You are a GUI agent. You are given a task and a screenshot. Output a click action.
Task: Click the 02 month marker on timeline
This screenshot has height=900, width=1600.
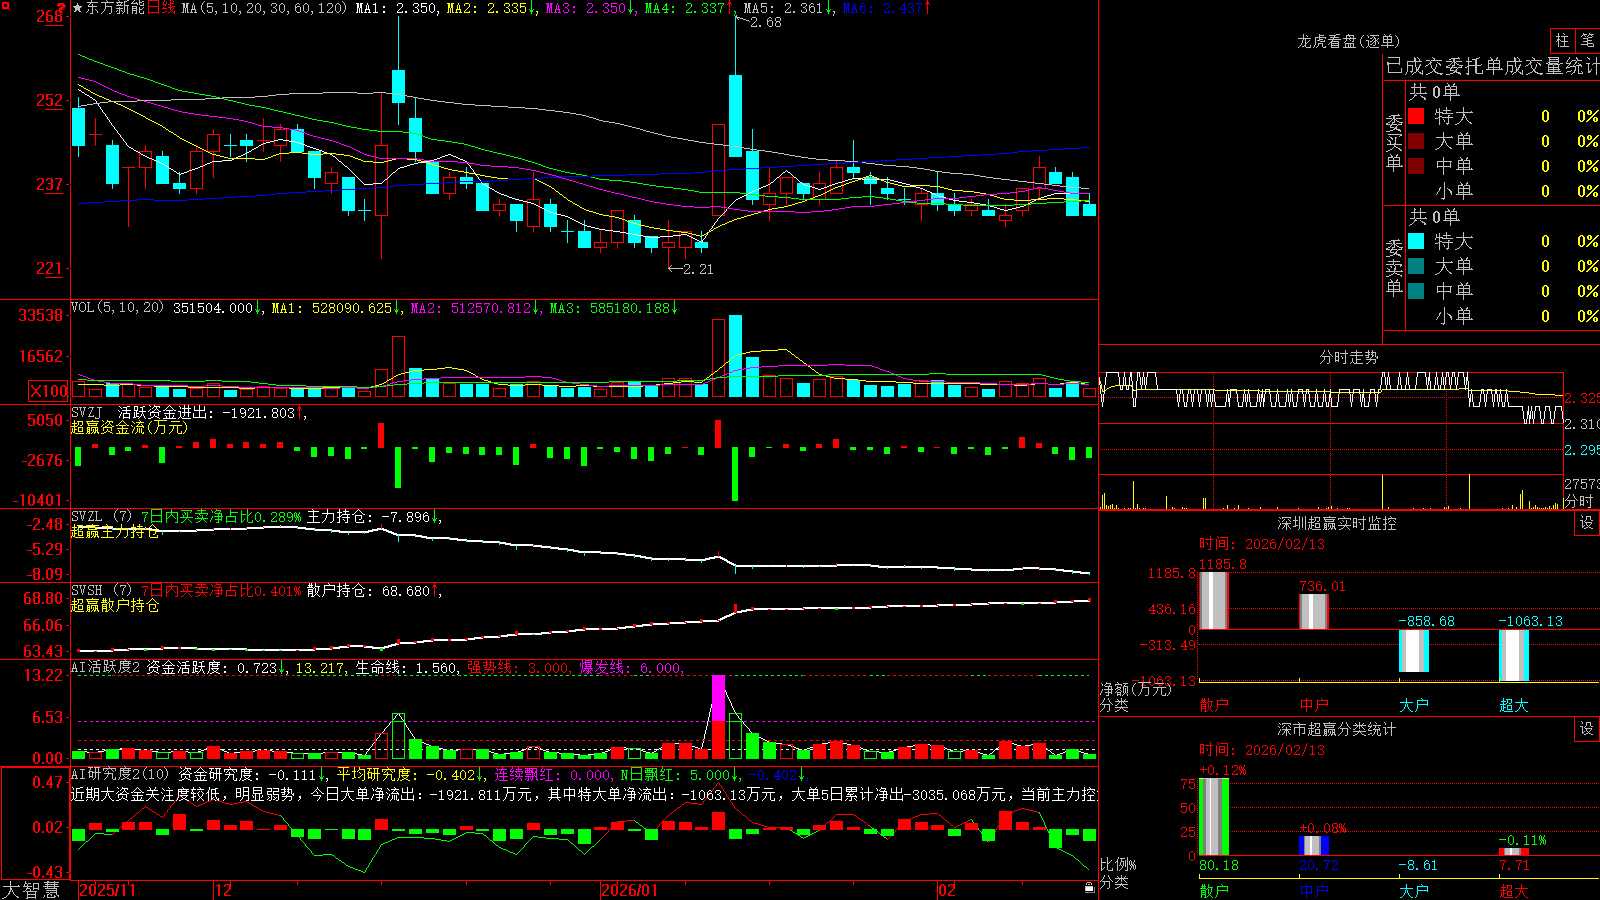(x=947, y=890)
